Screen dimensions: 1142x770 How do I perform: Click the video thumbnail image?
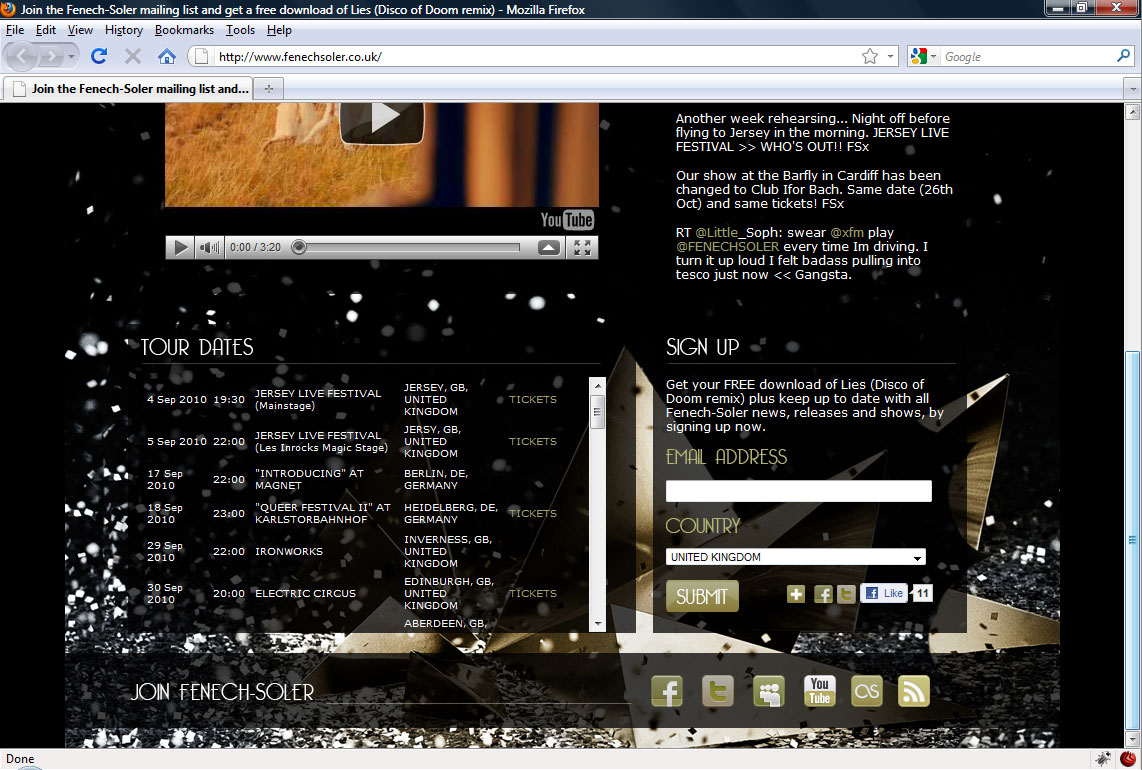382,154
